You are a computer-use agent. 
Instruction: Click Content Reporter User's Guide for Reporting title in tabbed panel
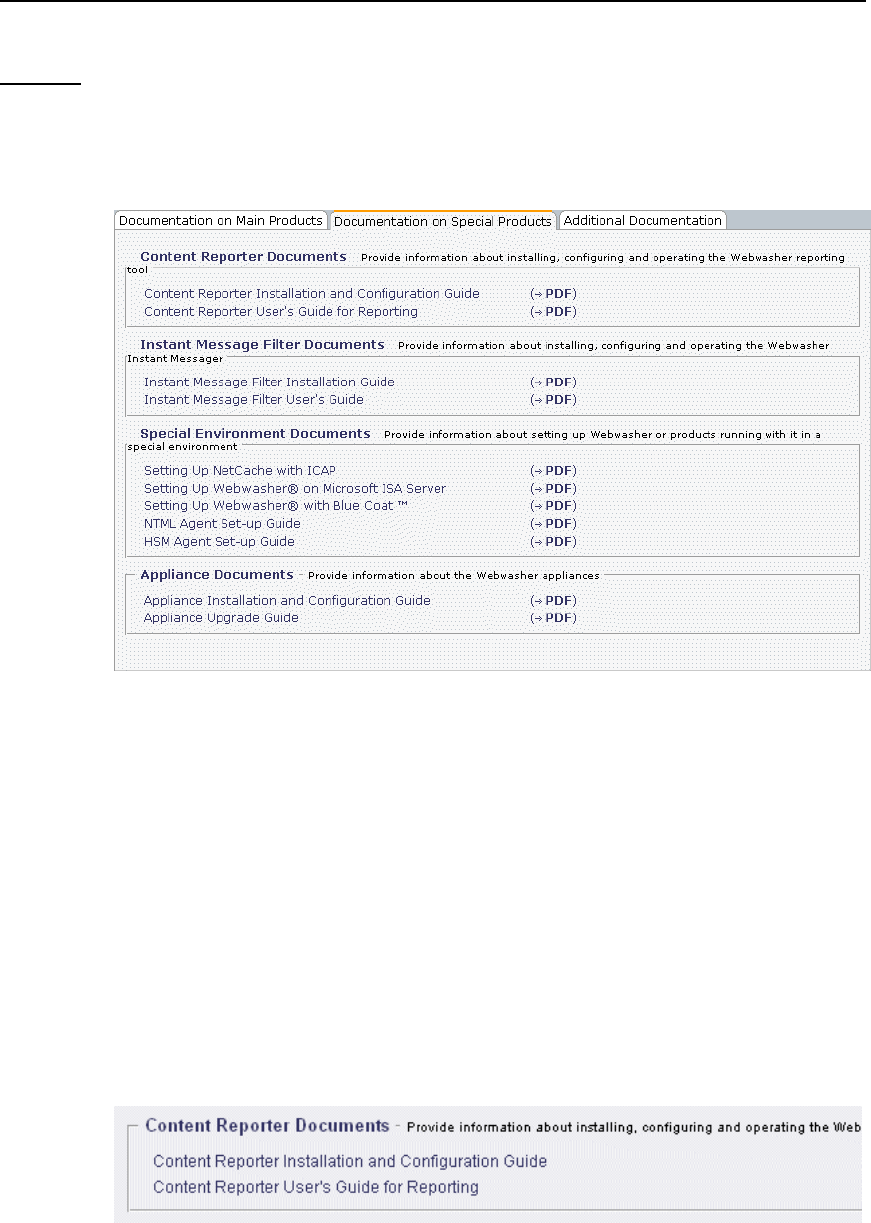coord(281,312)
